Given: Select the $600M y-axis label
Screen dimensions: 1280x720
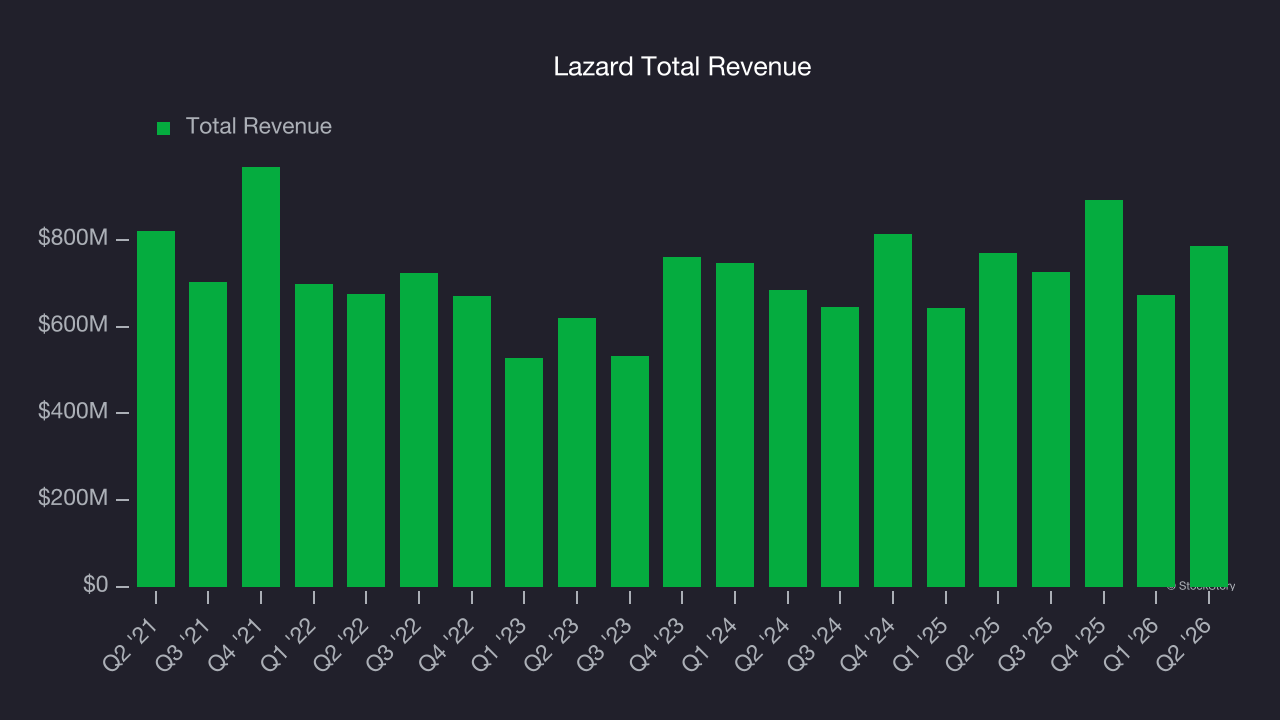Looking at the screenshot, I should coord(73,325).
